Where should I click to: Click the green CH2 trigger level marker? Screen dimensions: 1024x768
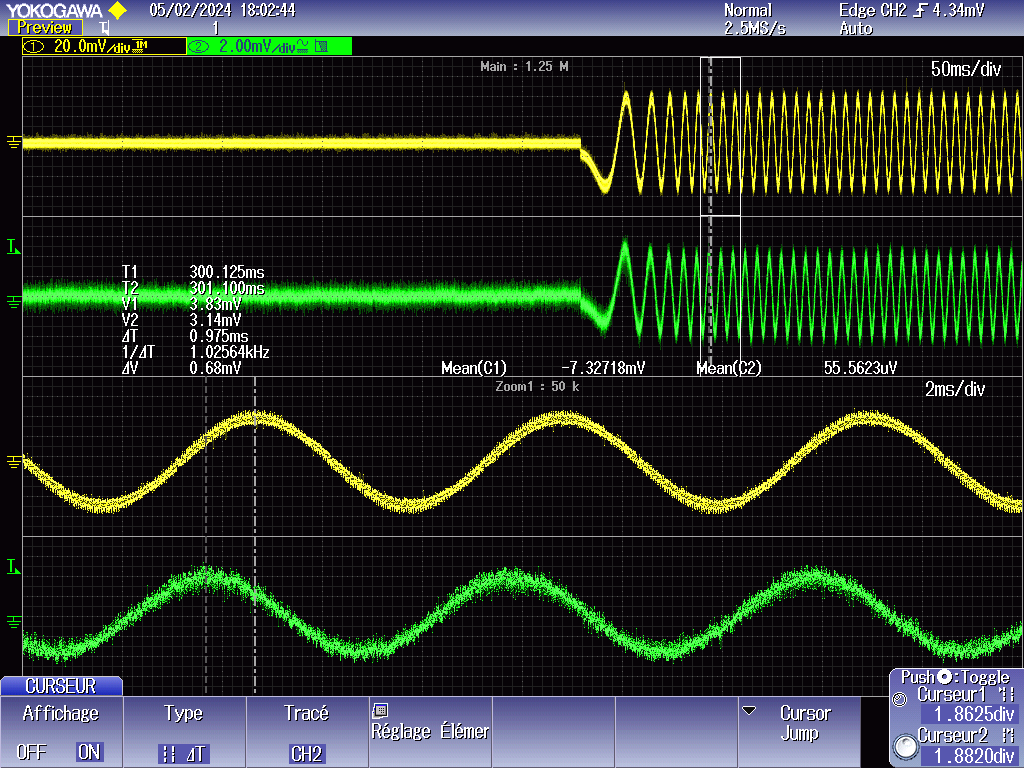[13, 246]
